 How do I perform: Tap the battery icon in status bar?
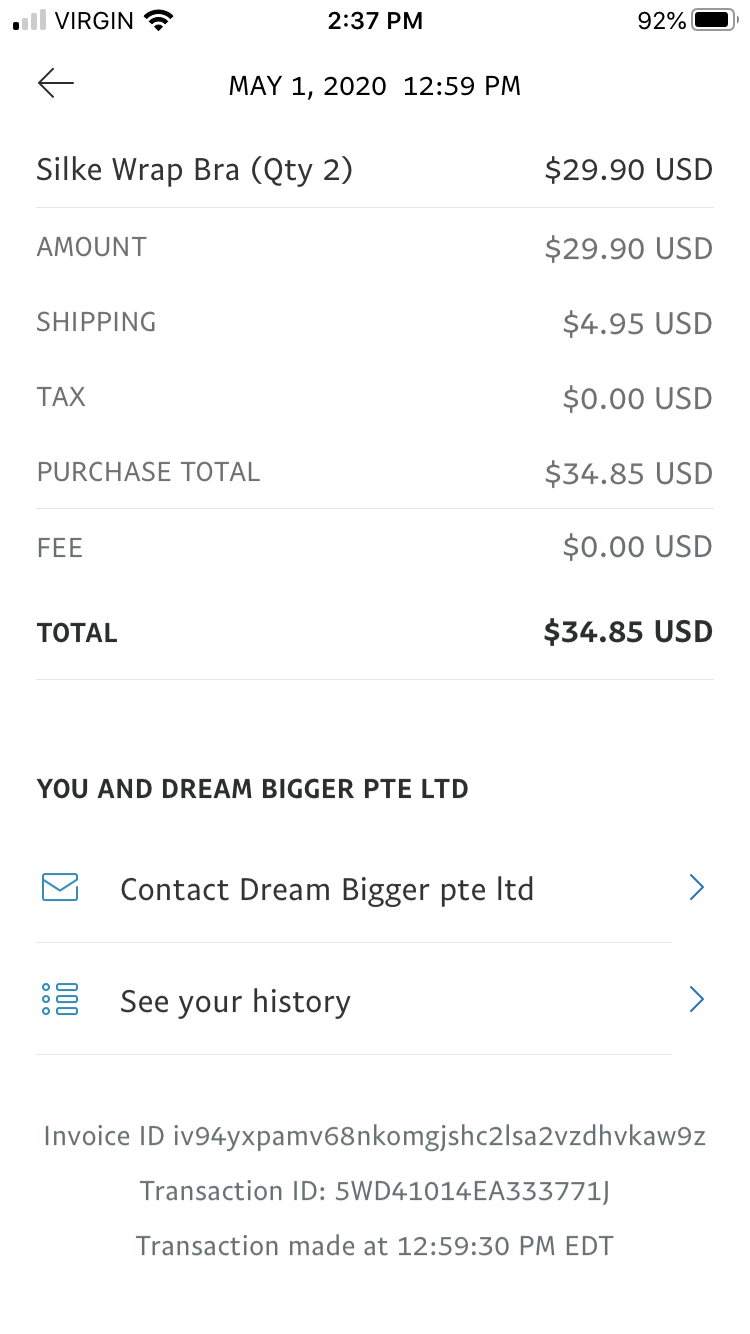tap(714, 20)
